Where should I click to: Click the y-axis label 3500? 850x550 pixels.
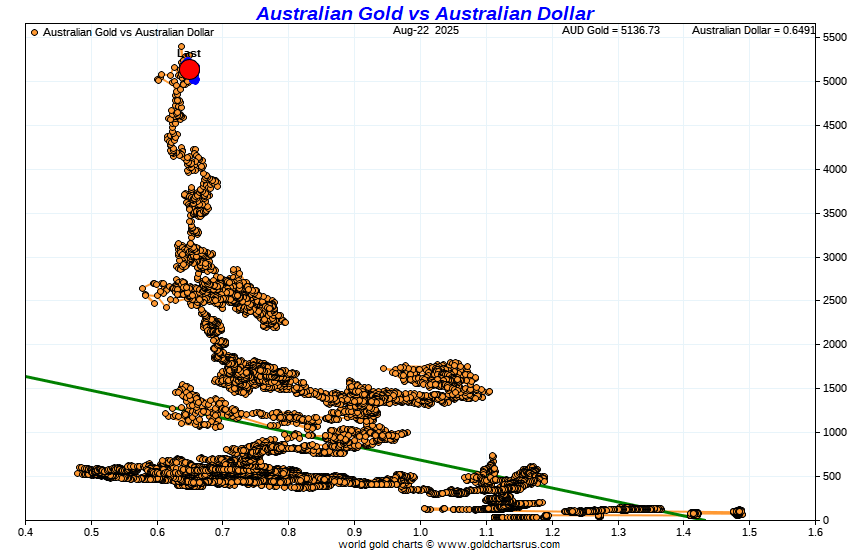tap(834, 213)
